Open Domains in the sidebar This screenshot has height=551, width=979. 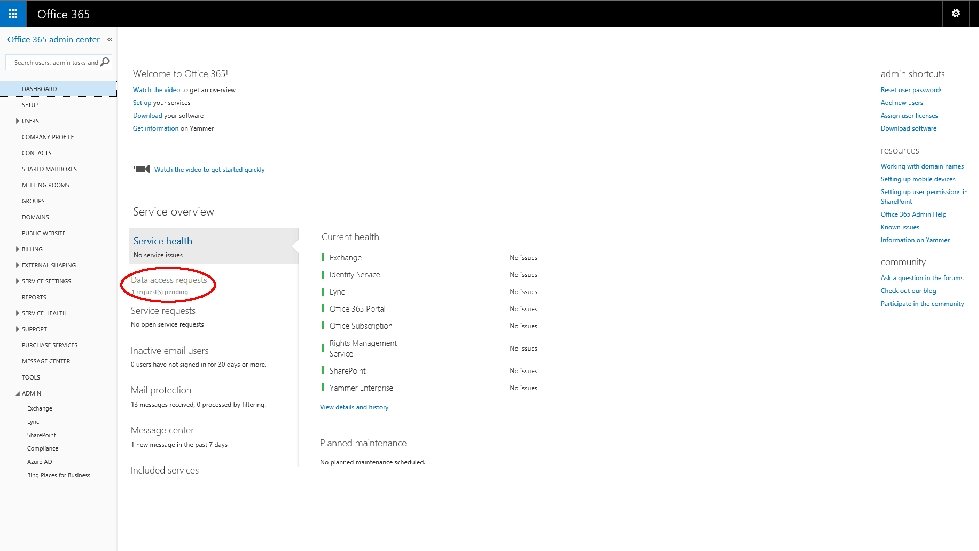pyautogui.click(x=35, y=217)
